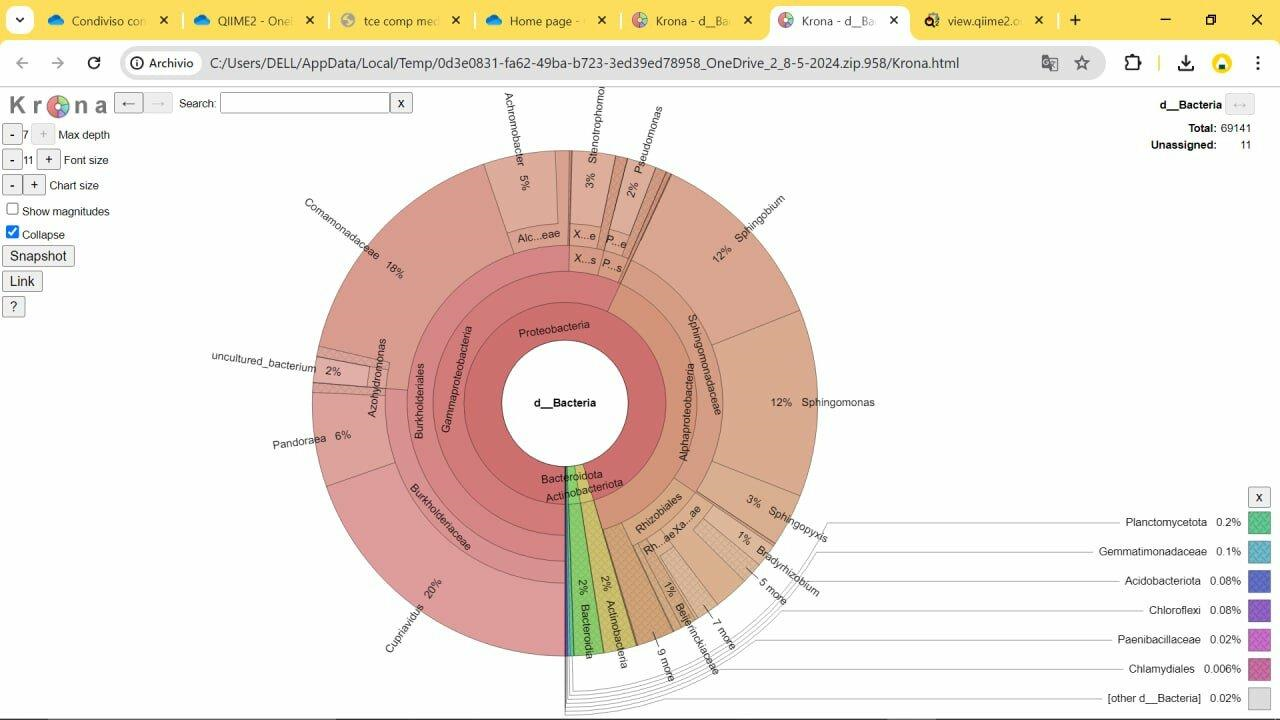The height and width of the screenshot is (720, 1280).
Task: Decrease the Max depth value
Action: tap(12, 134)
